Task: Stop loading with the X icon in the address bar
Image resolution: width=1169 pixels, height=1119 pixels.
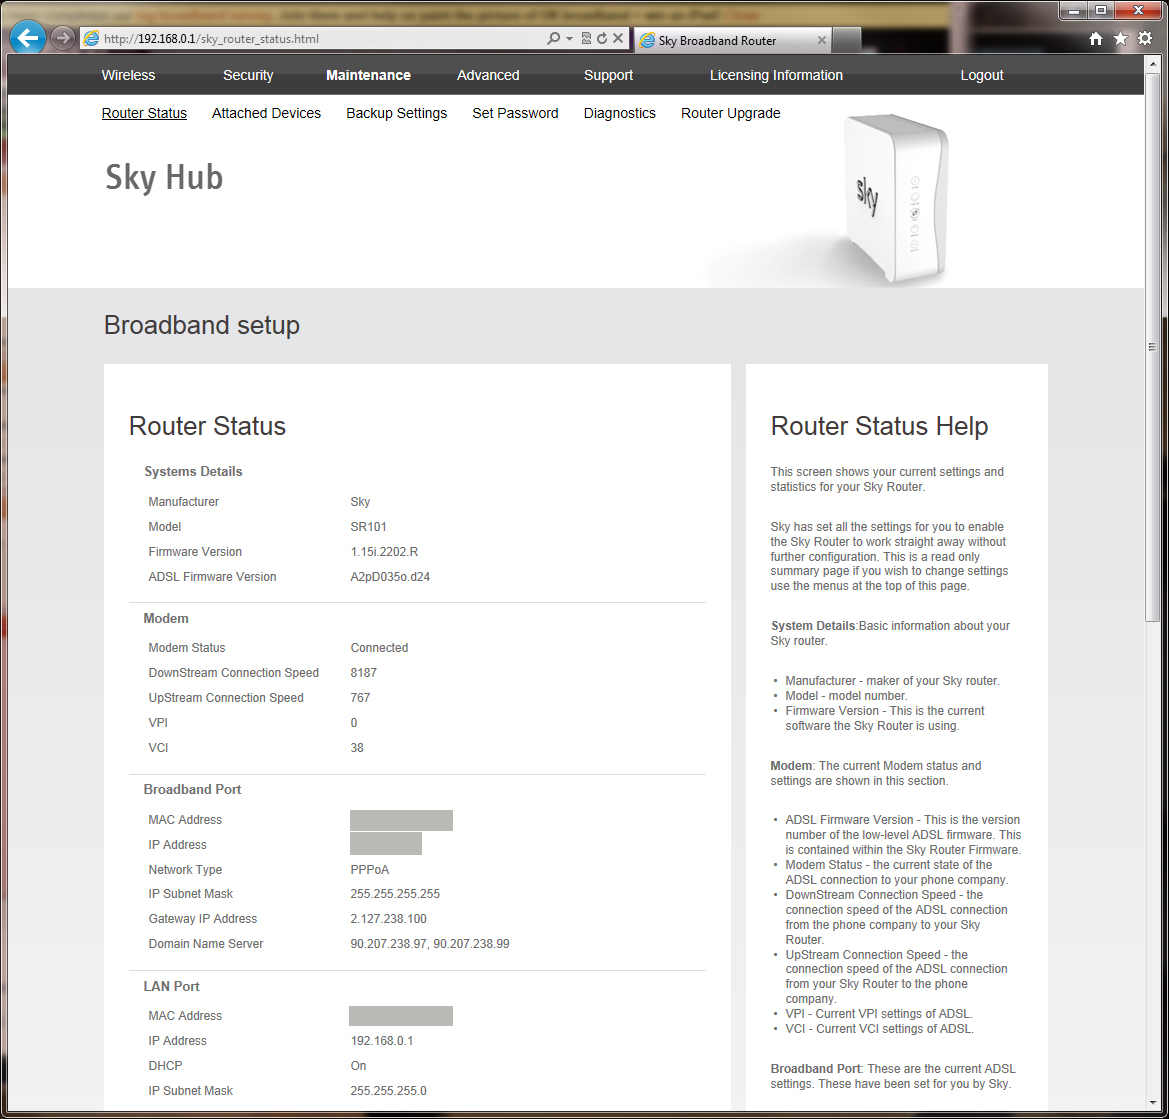Action: tap(618, 38)
